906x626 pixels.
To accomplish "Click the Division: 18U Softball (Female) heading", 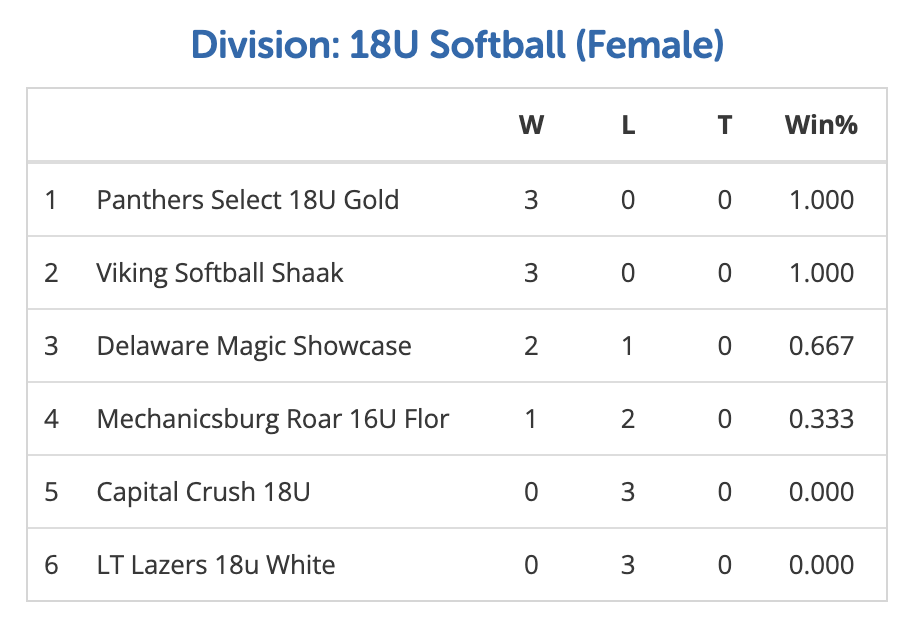I will pyautogui.click(x=457, y=44).
